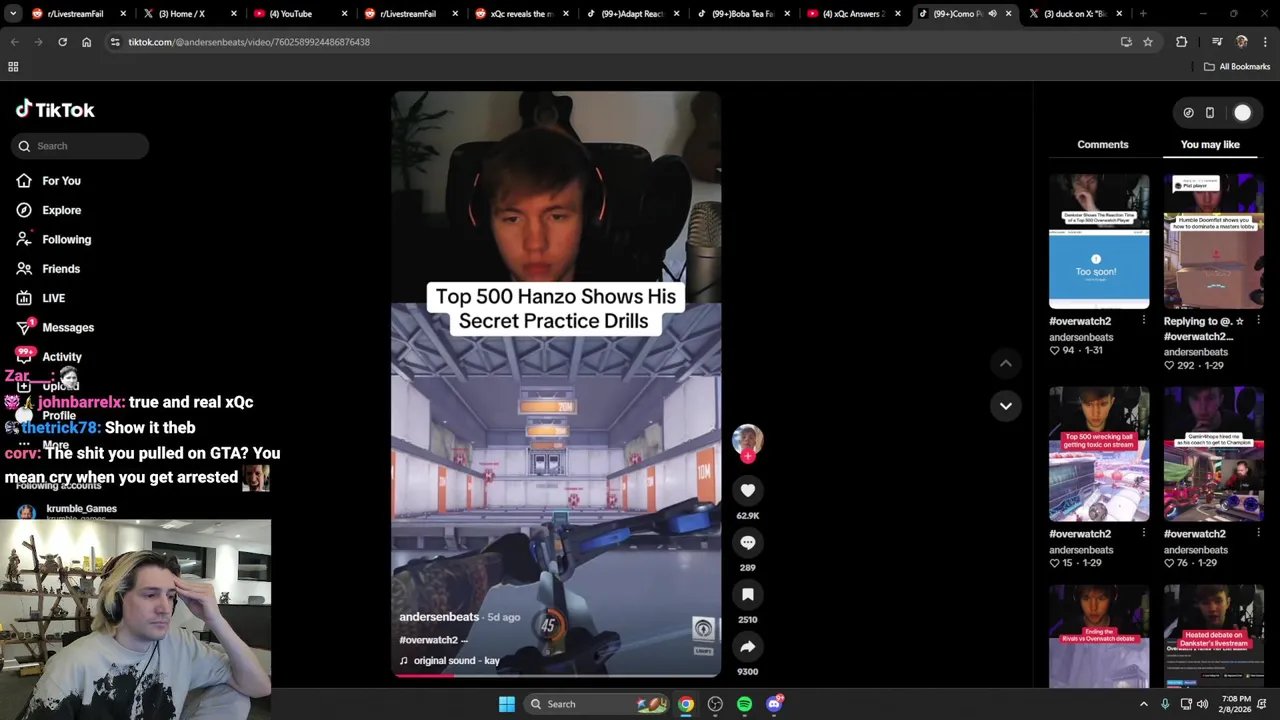The image size is (1280, 720).
Task: Open Friends in the sidebar
Action: 61,269
